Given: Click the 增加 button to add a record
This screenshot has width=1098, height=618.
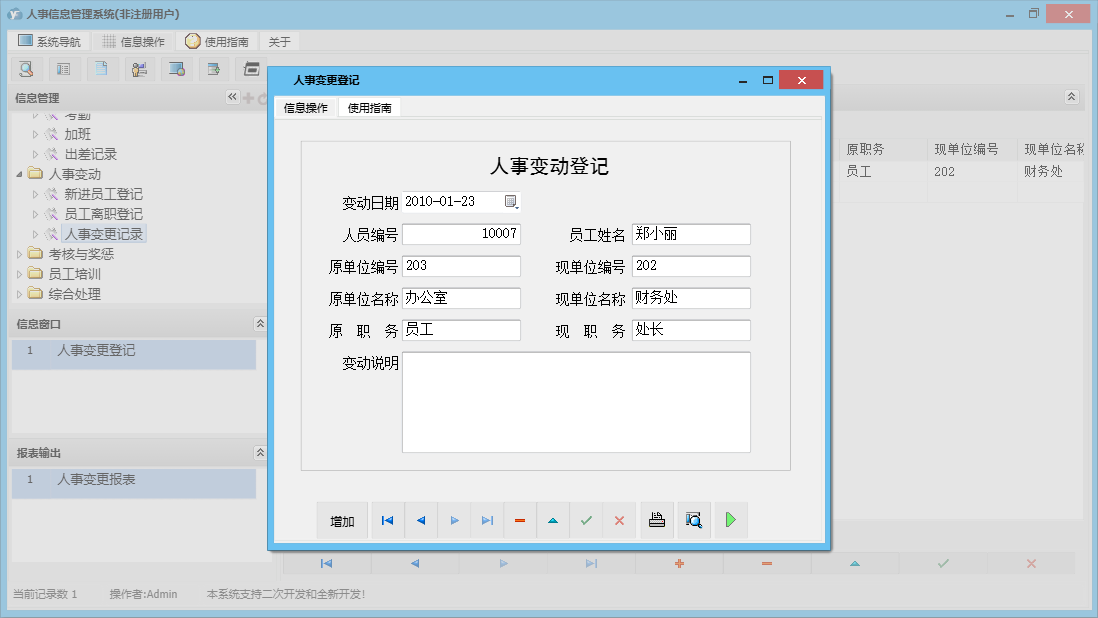Looking at the screenshot, I should click(342, 520).
